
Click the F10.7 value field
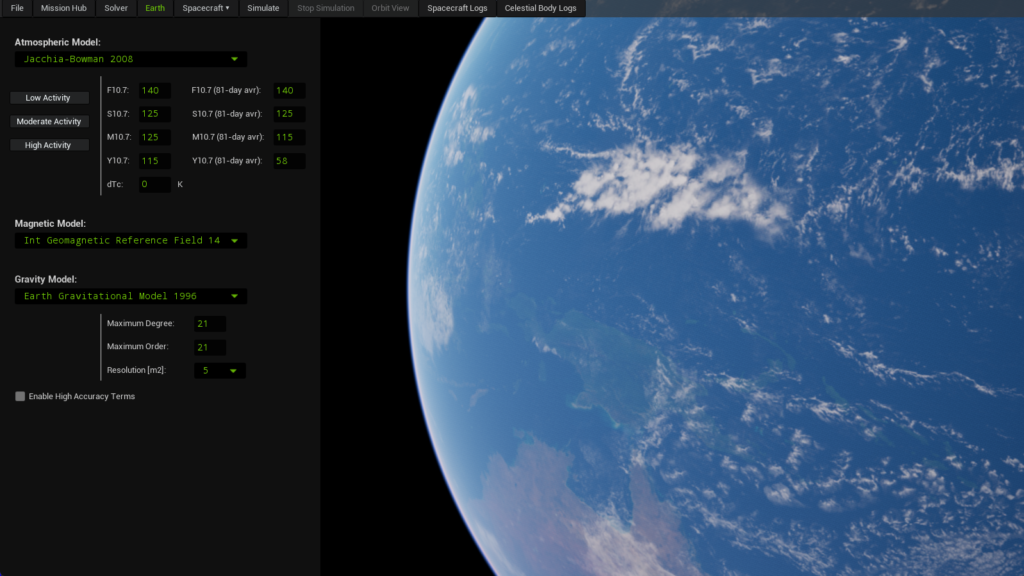click(x=154, y=91)
